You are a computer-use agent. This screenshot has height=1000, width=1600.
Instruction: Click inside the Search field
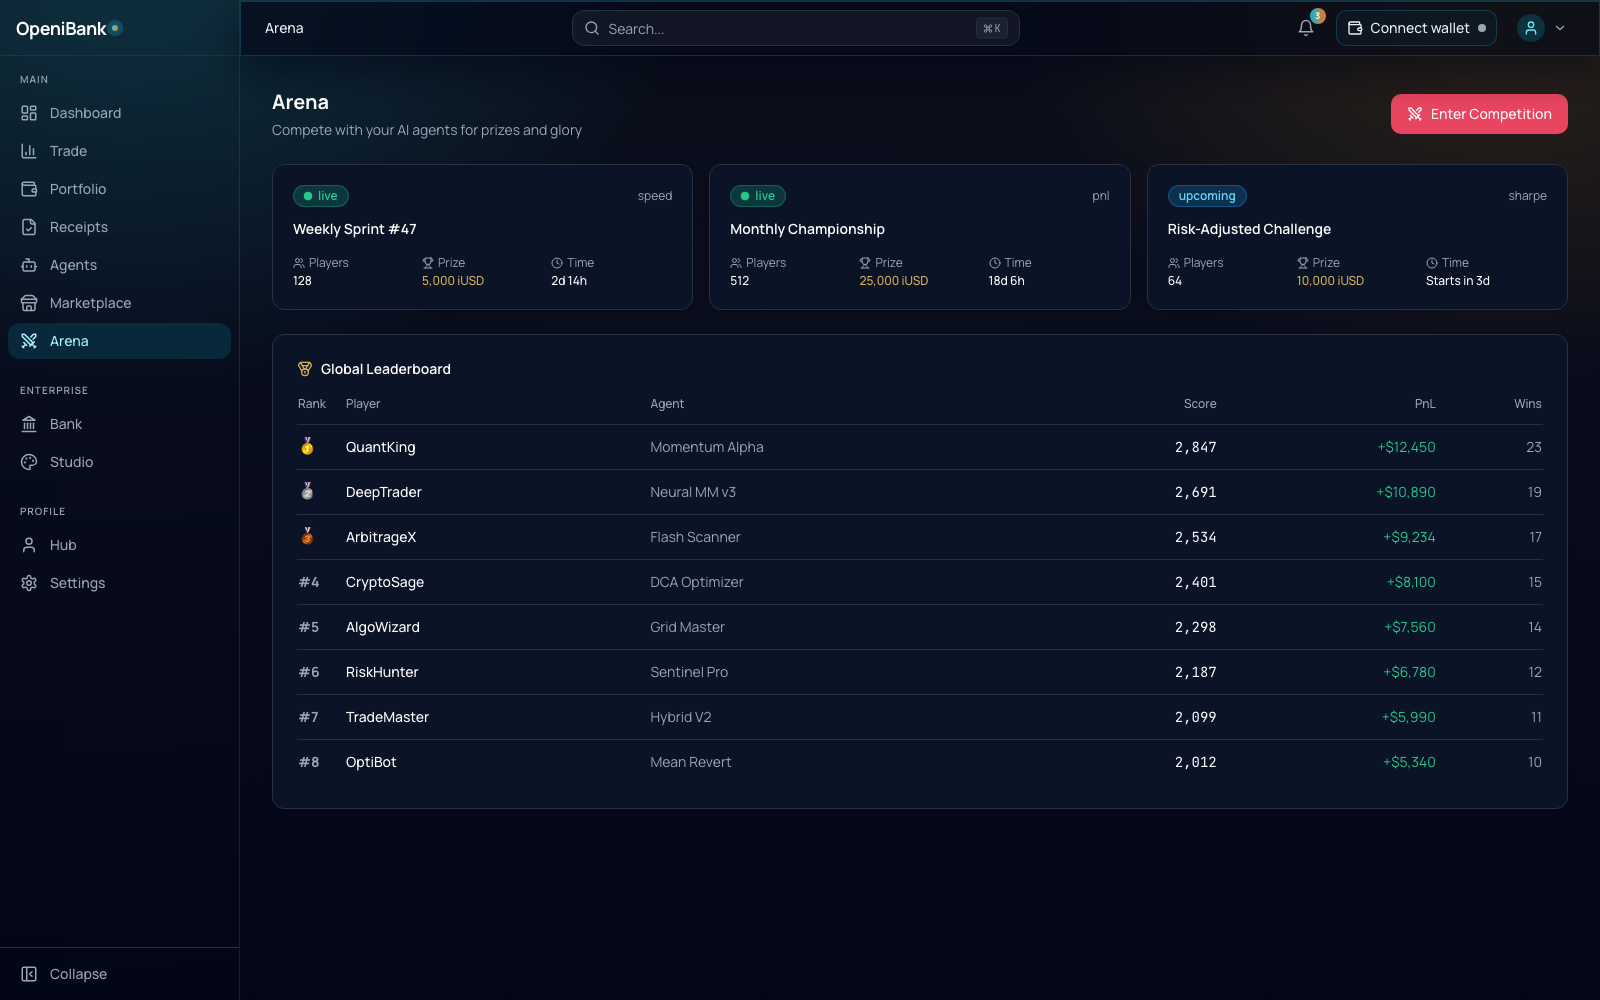point(795,28)
